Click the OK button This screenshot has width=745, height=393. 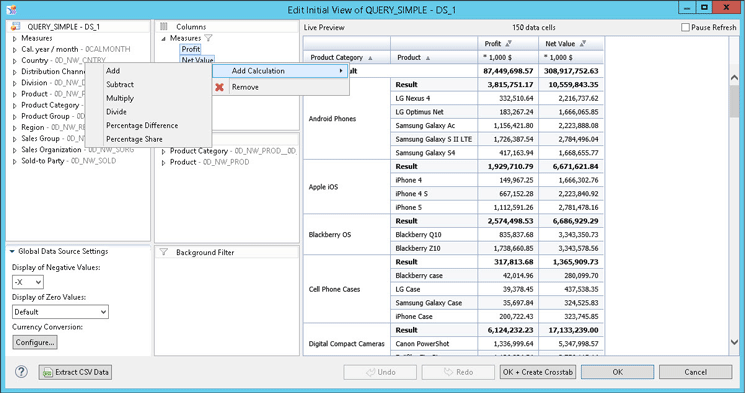(618, 372)
